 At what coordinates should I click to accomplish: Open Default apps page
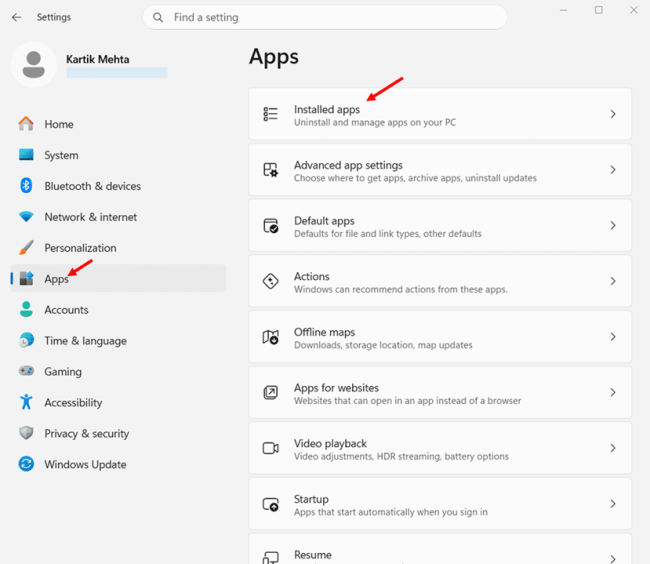coord(440,225)
